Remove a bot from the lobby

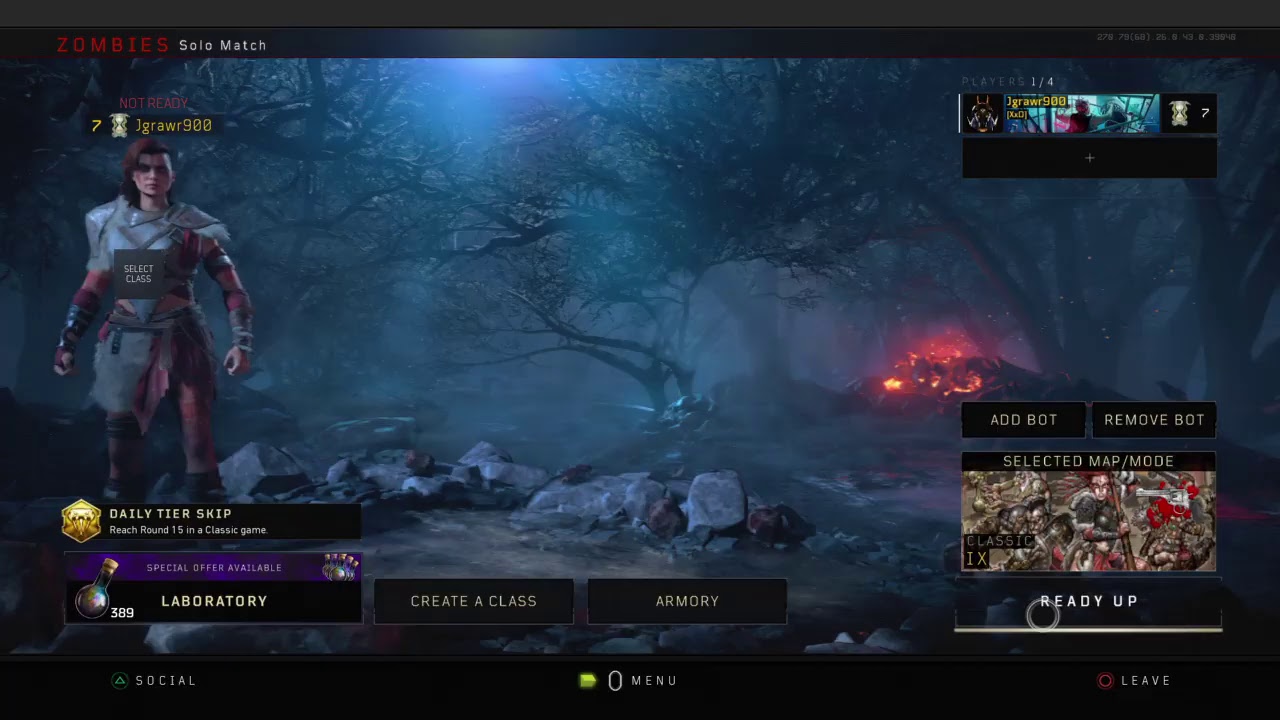1154,420
